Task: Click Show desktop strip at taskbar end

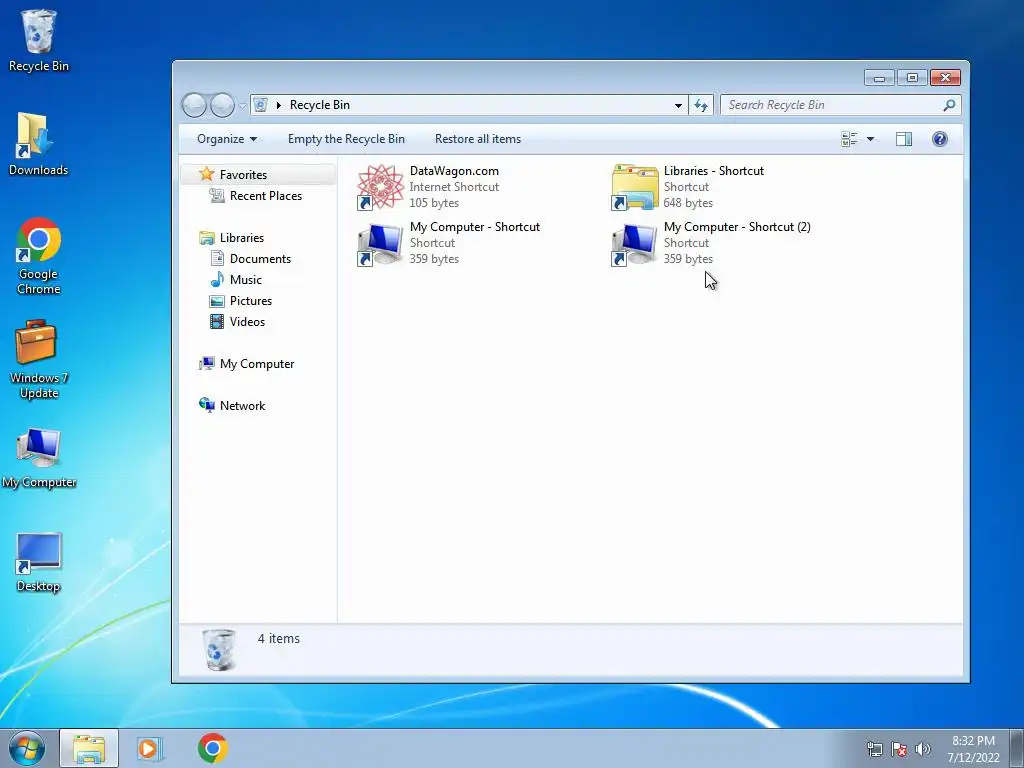Action: click(x=1017, y=748)
